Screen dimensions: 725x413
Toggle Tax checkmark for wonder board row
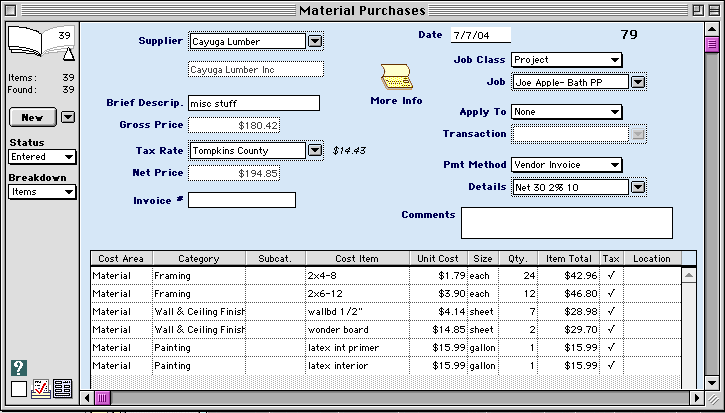(x=611, y=329)
